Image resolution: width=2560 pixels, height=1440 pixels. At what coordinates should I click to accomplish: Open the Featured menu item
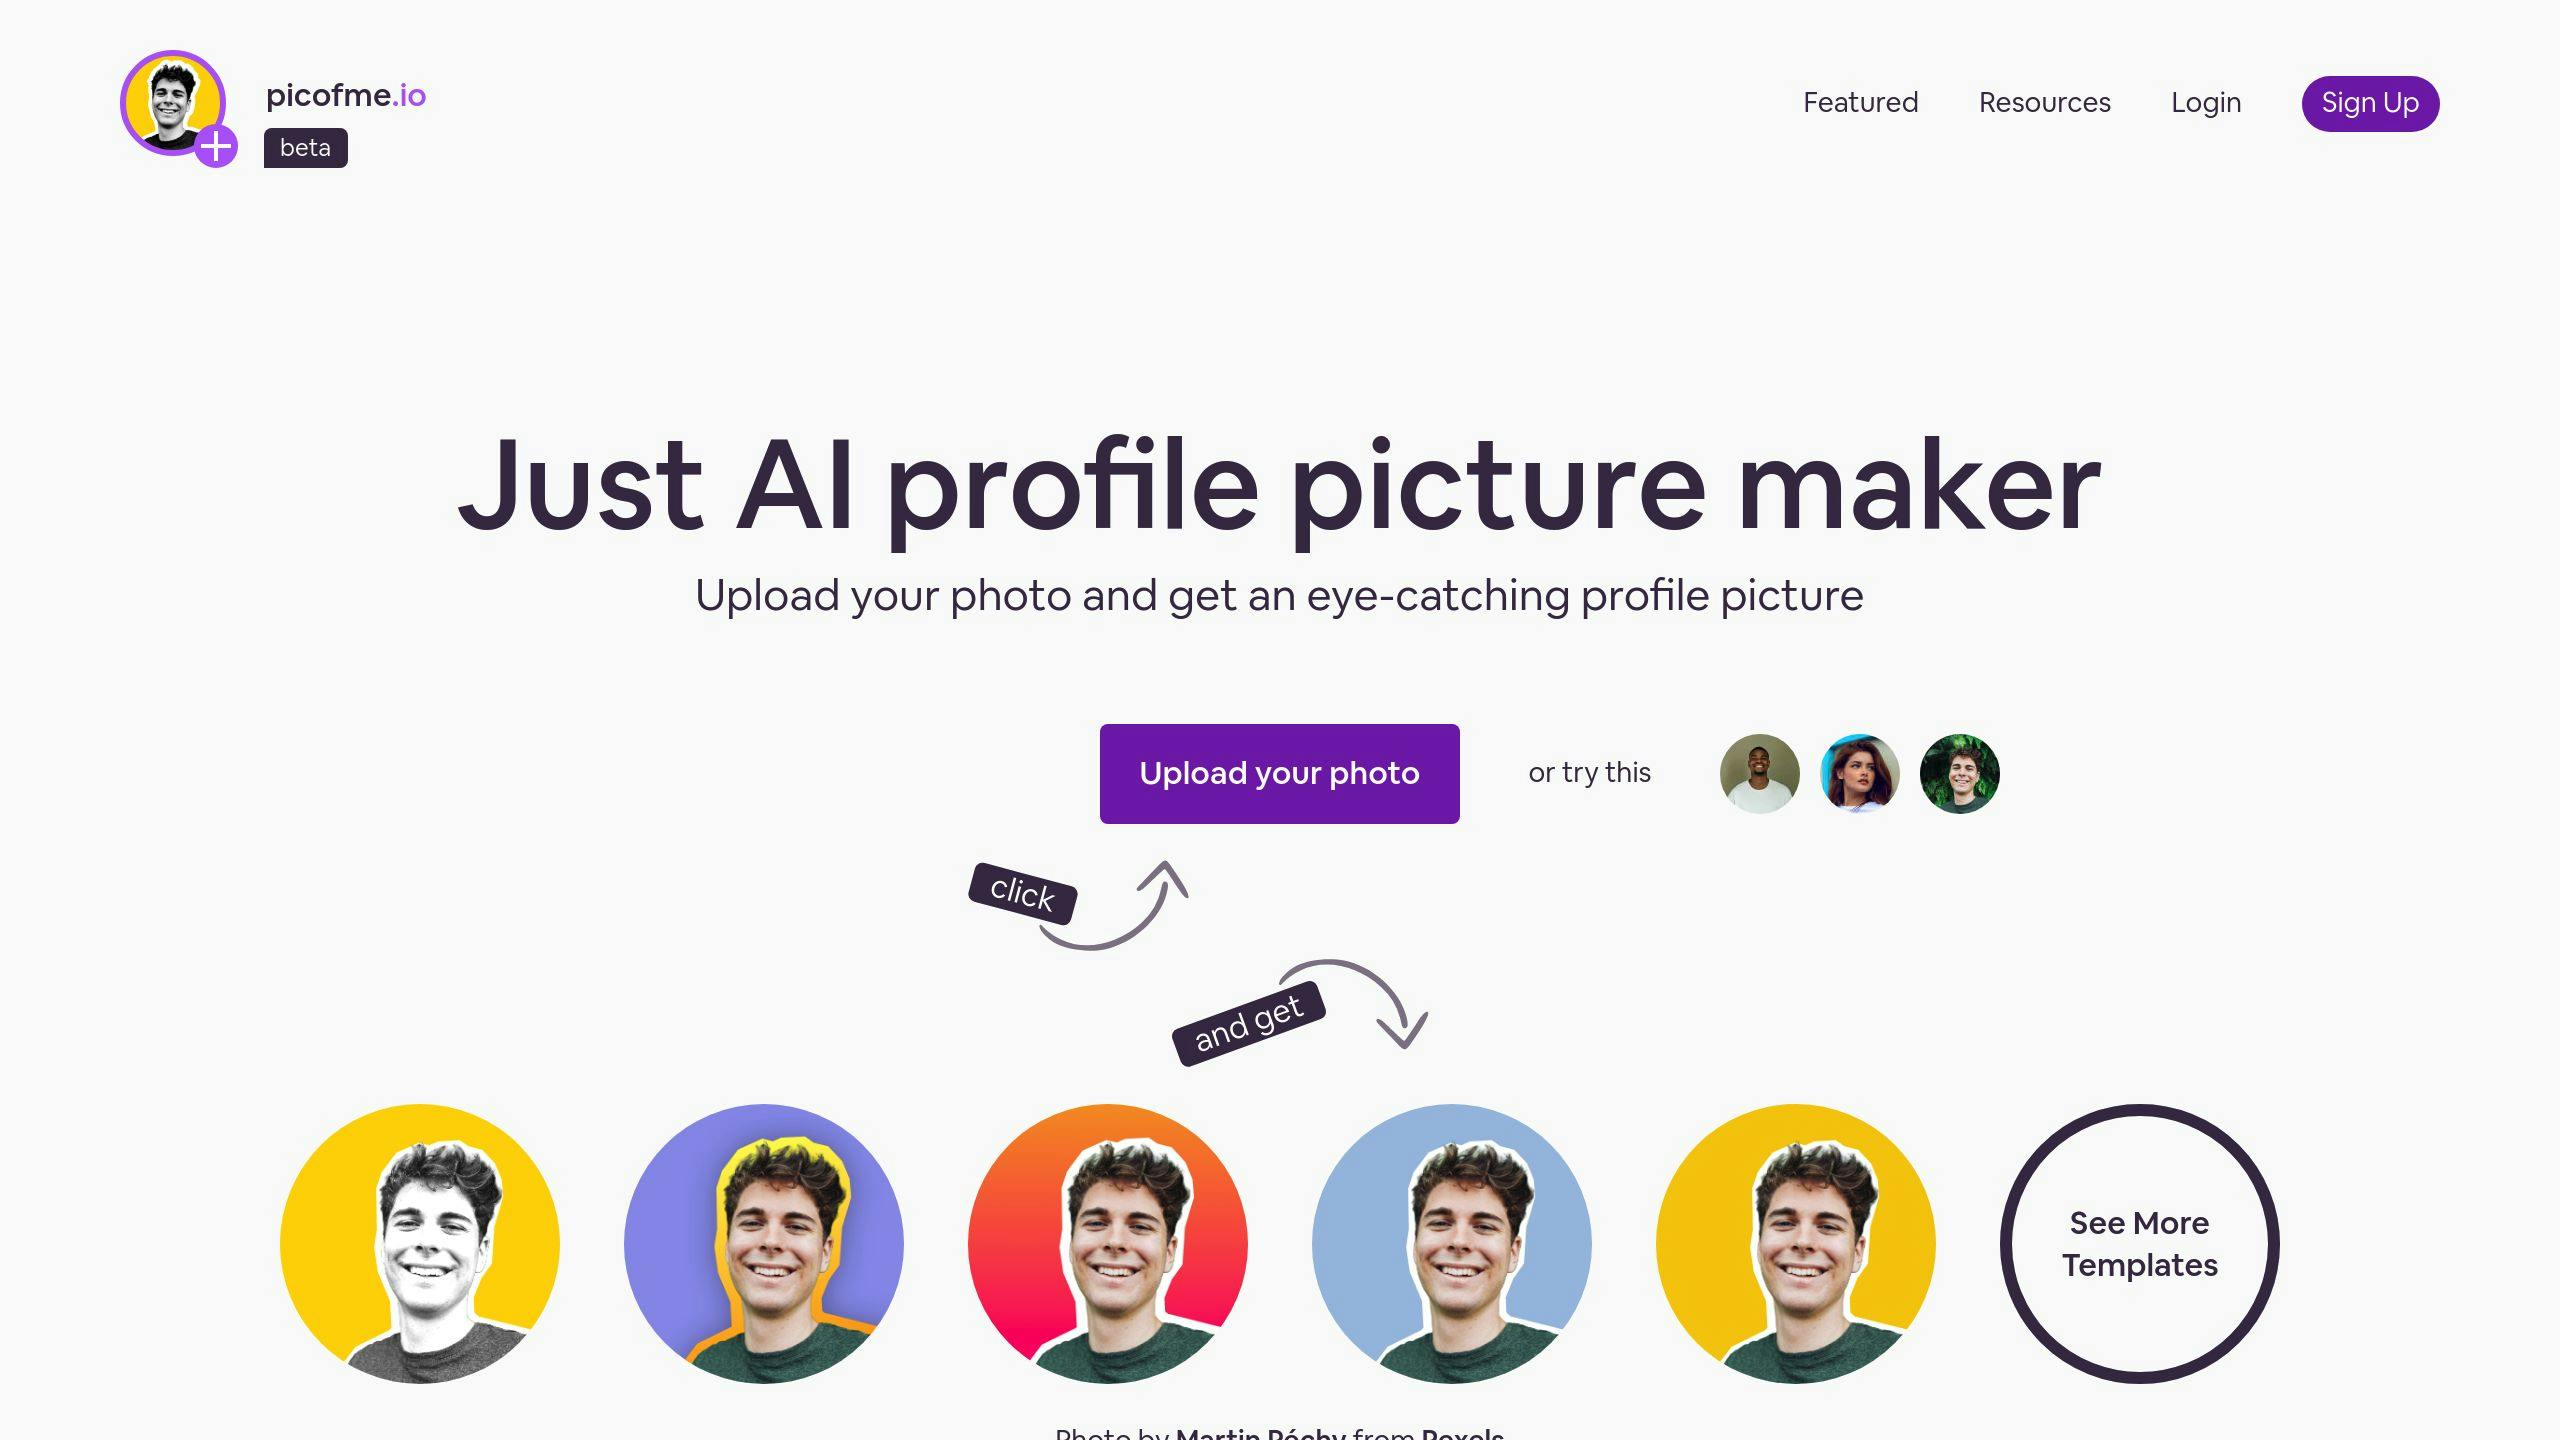pyautogui.click(x=1860, y=102)
